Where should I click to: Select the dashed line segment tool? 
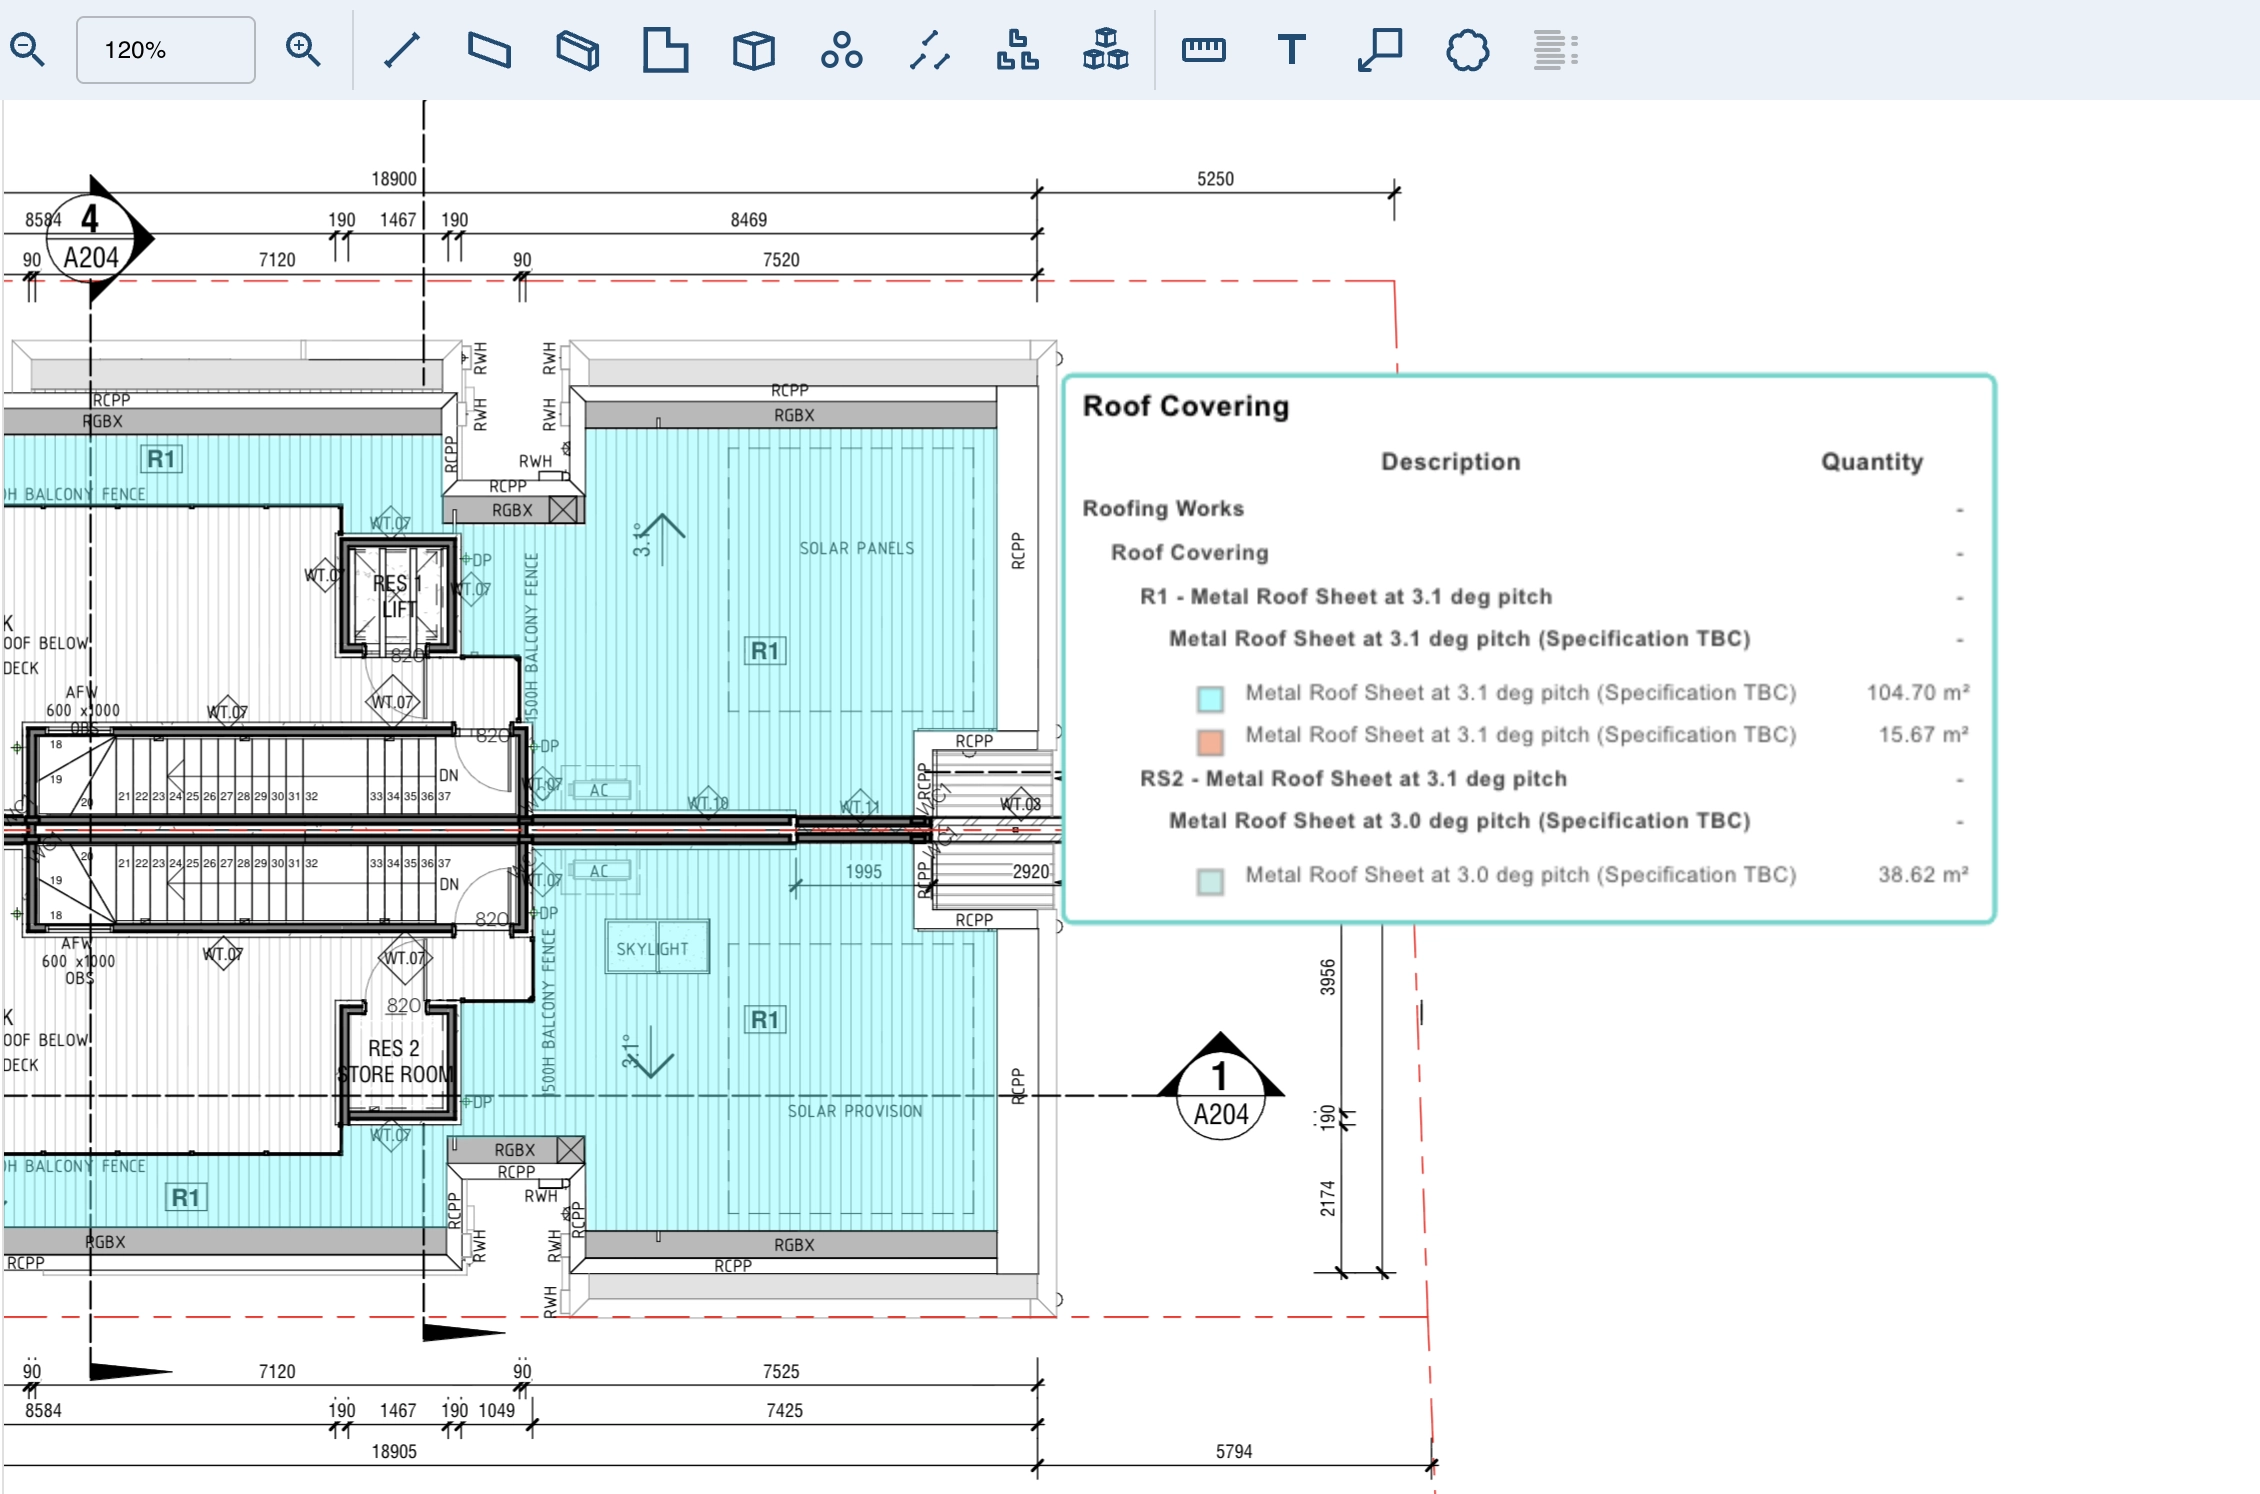(929, 50)
